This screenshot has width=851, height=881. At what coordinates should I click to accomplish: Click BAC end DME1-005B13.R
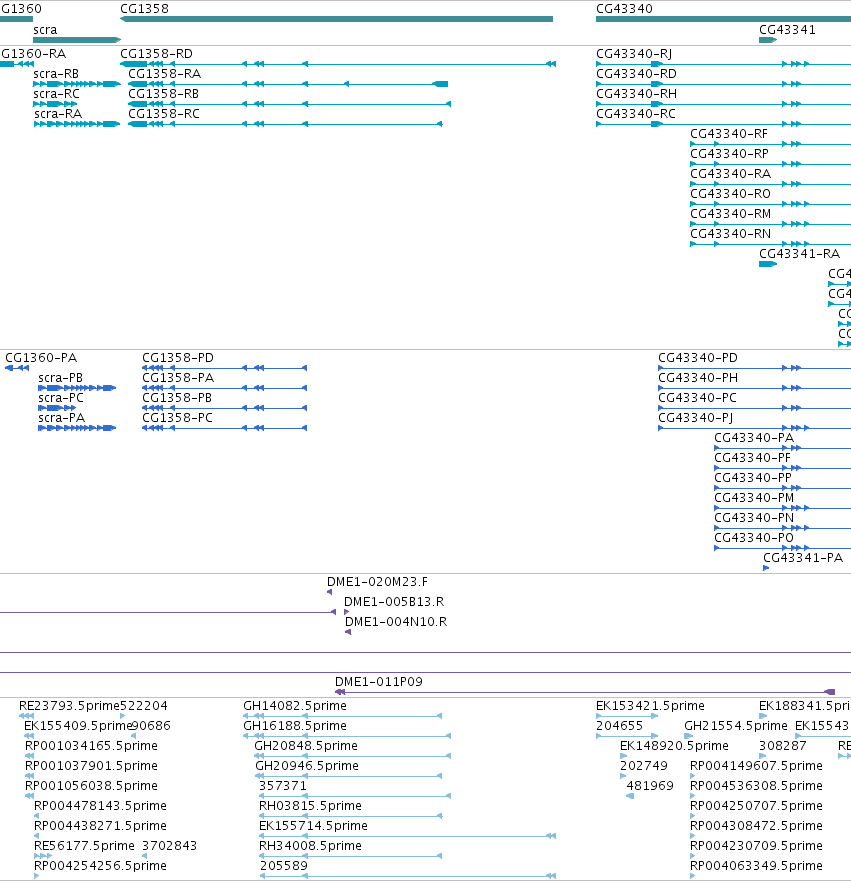(394, 602)
